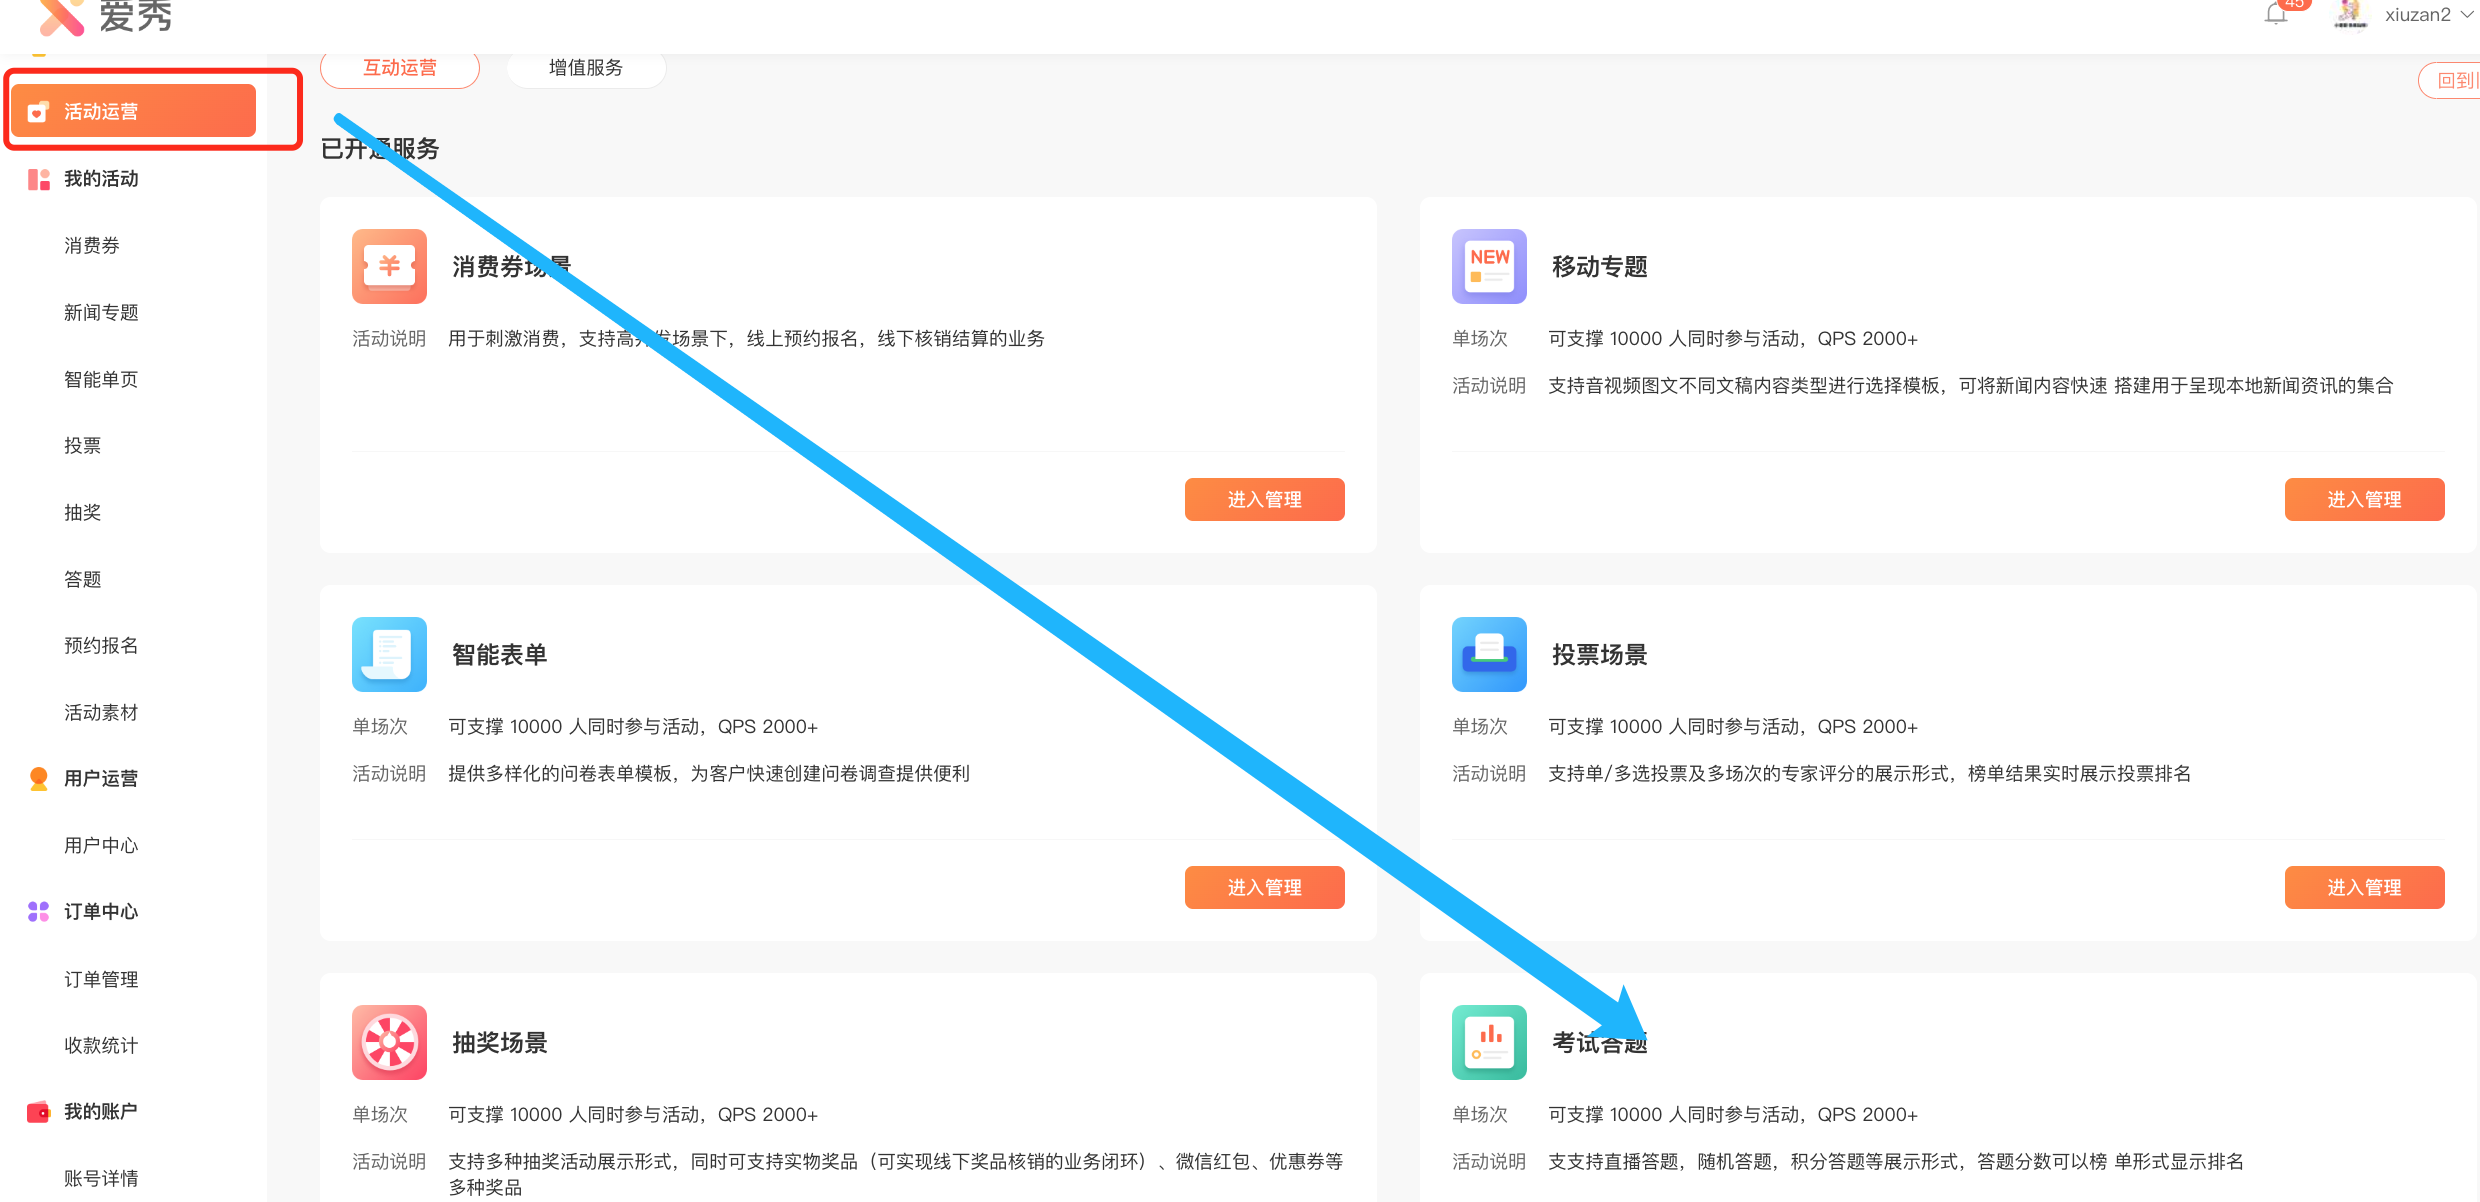This screenshot has width=2480, height=1202.
Task: Open 抽奖 in the sidebar
Action: point(82,513)
